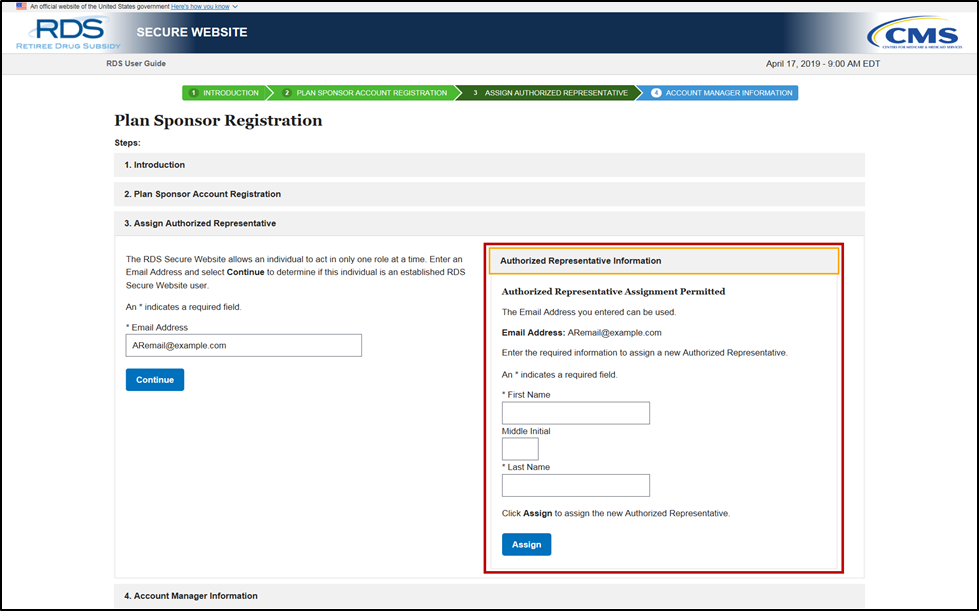Image resolution: width=979 pixels, height=611 pixels.
Task: Click the US flag icon
Action: 21,6
